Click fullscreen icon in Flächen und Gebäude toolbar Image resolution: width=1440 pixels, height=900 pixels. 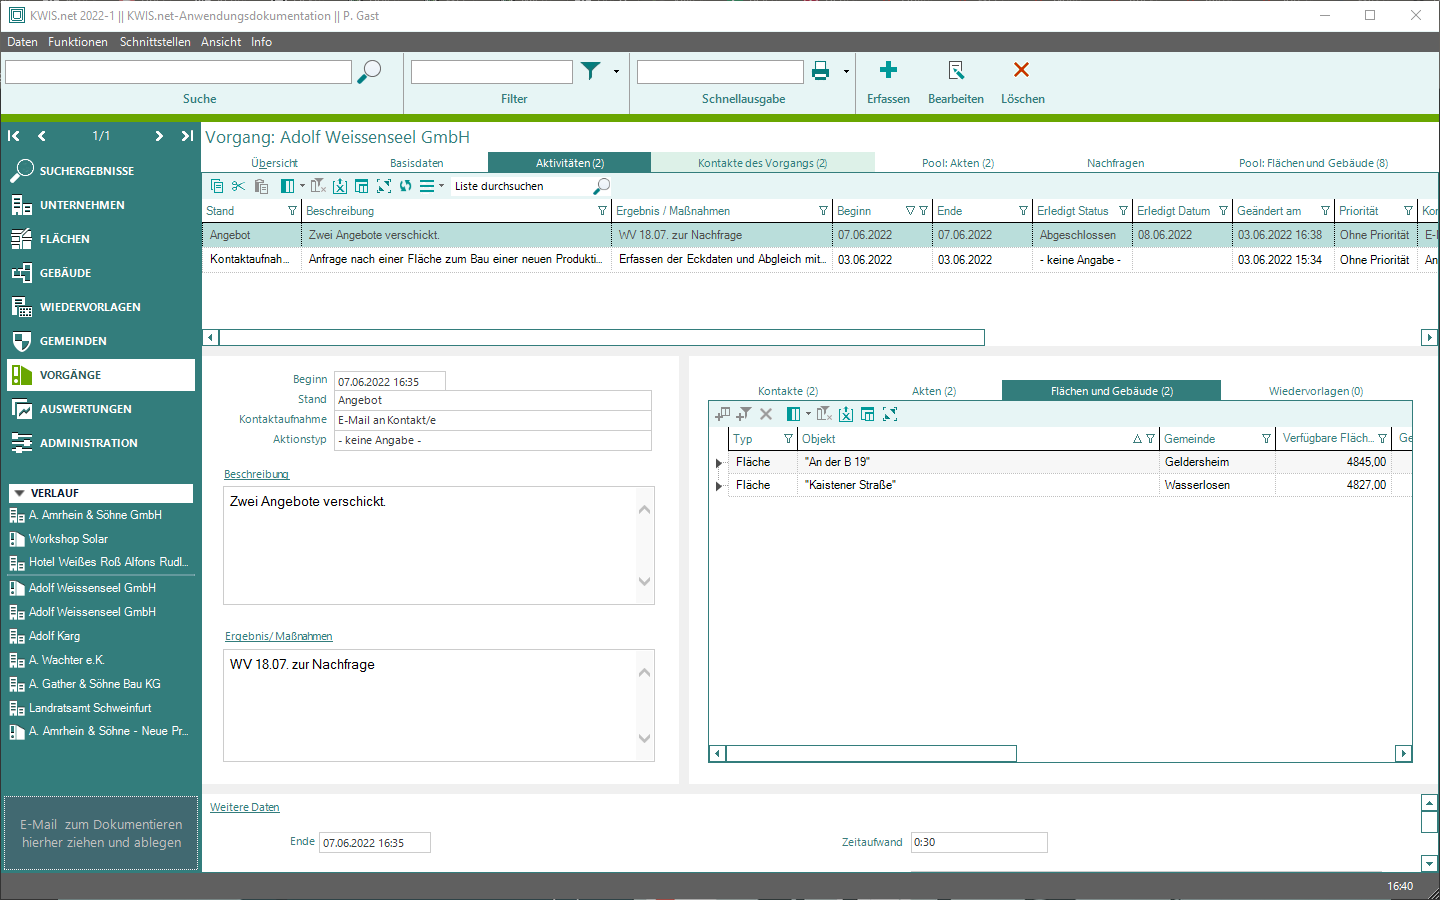click(890, 414)
